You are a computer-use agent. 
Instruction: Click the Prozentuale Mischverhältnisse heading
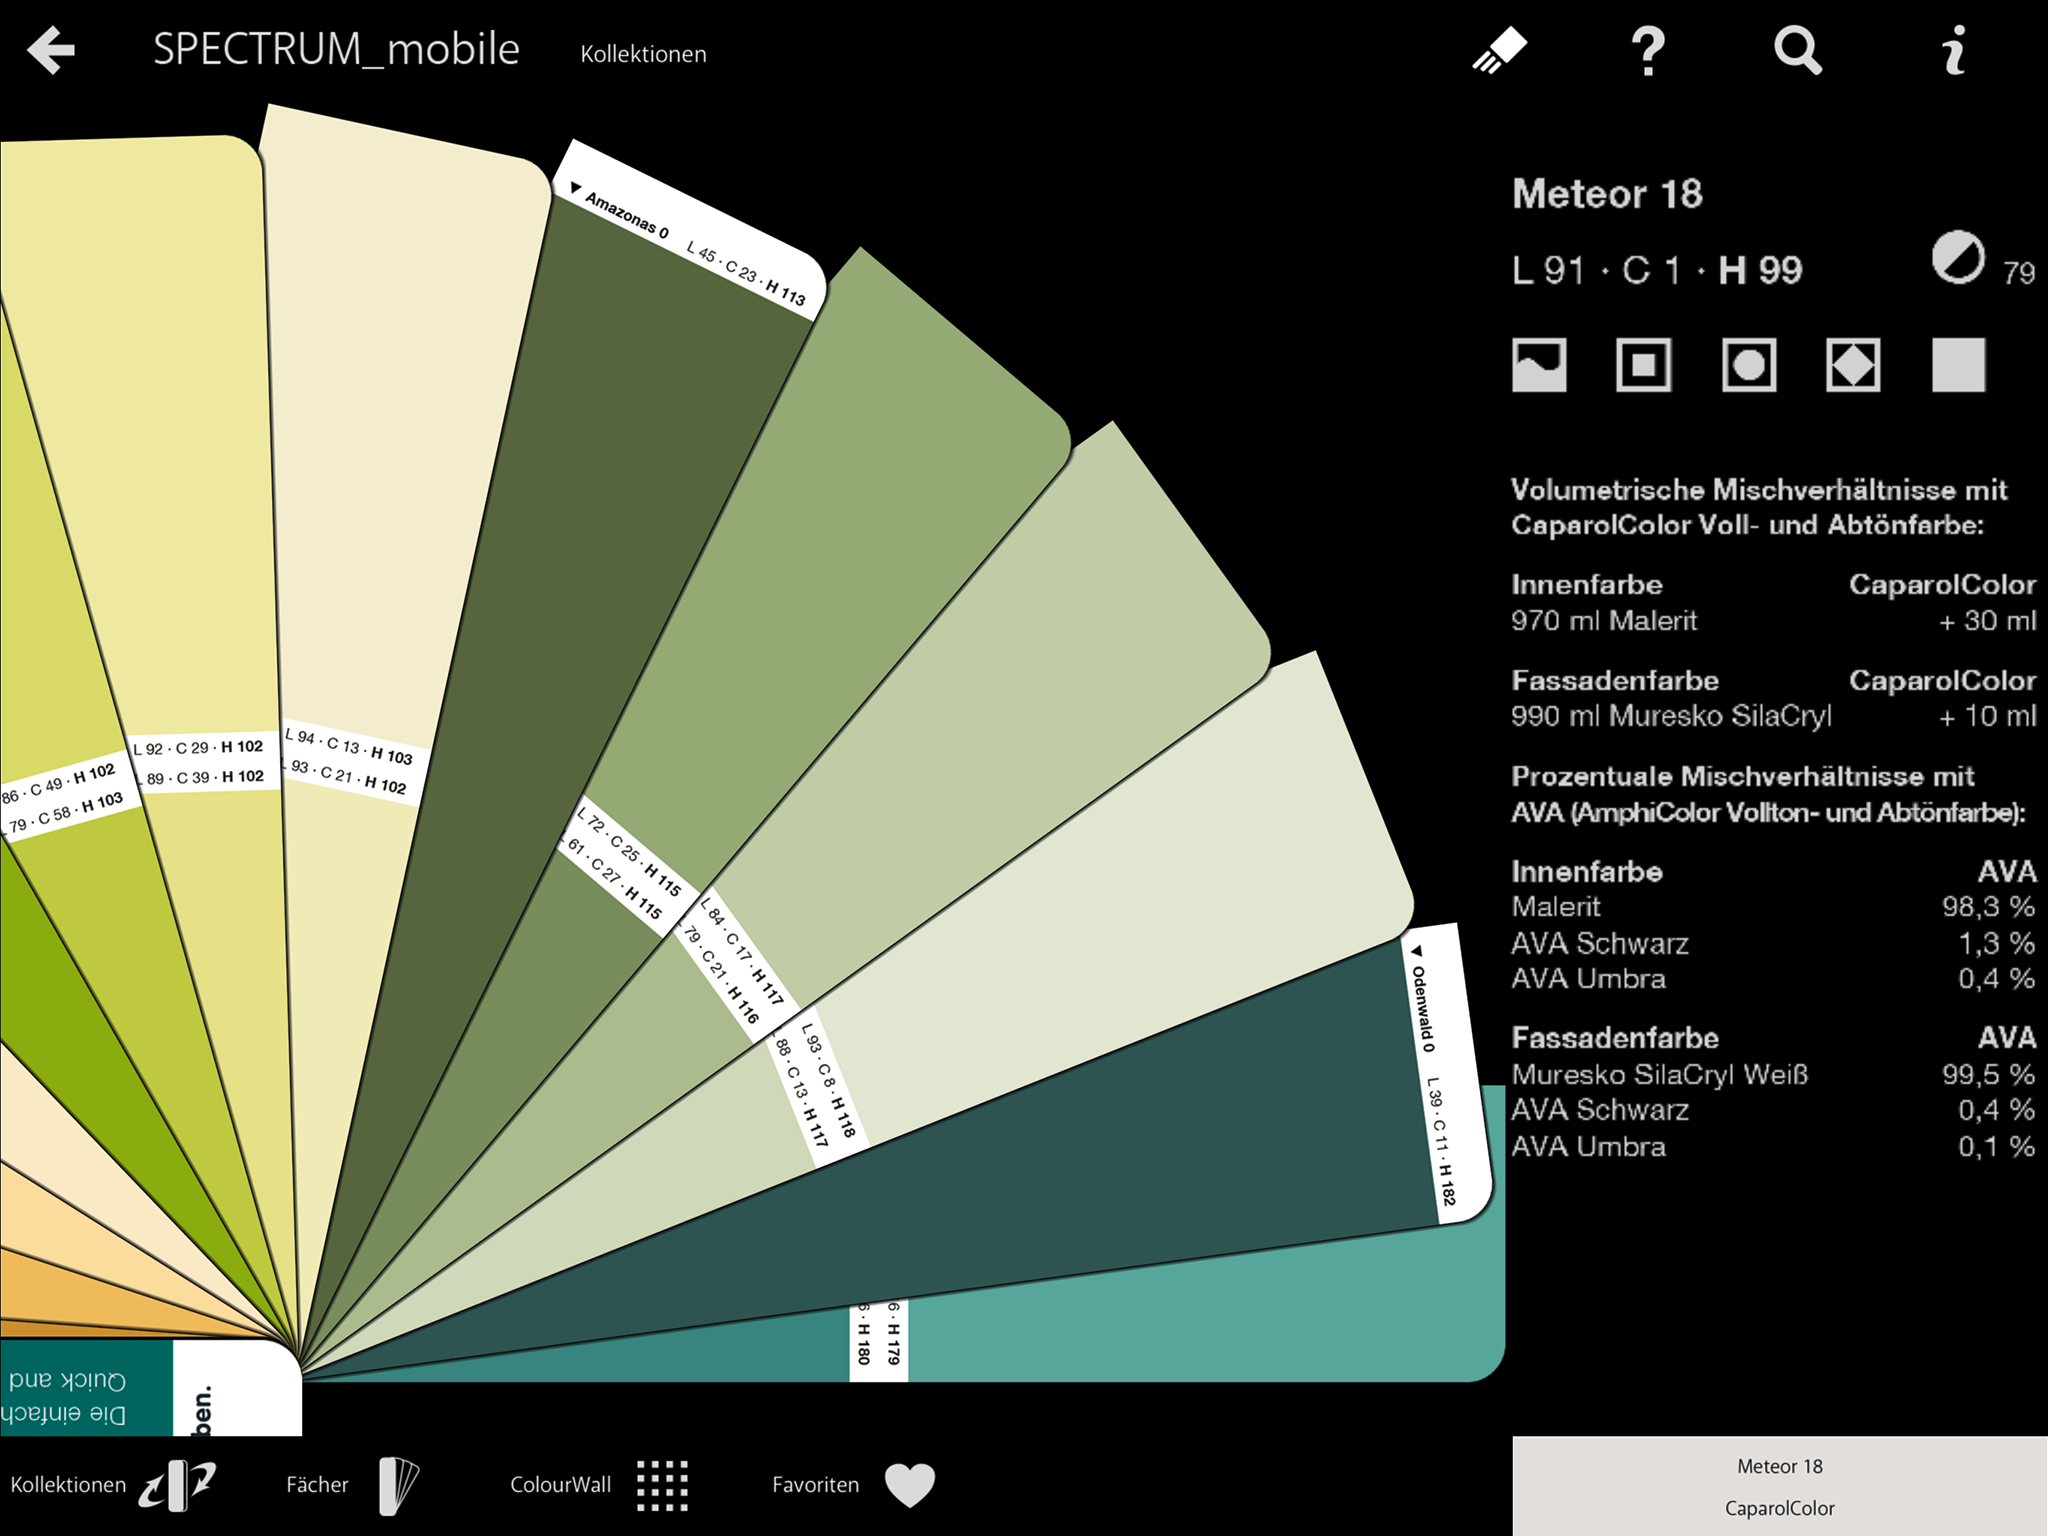pyautogui.click(x=1768, y=794)
